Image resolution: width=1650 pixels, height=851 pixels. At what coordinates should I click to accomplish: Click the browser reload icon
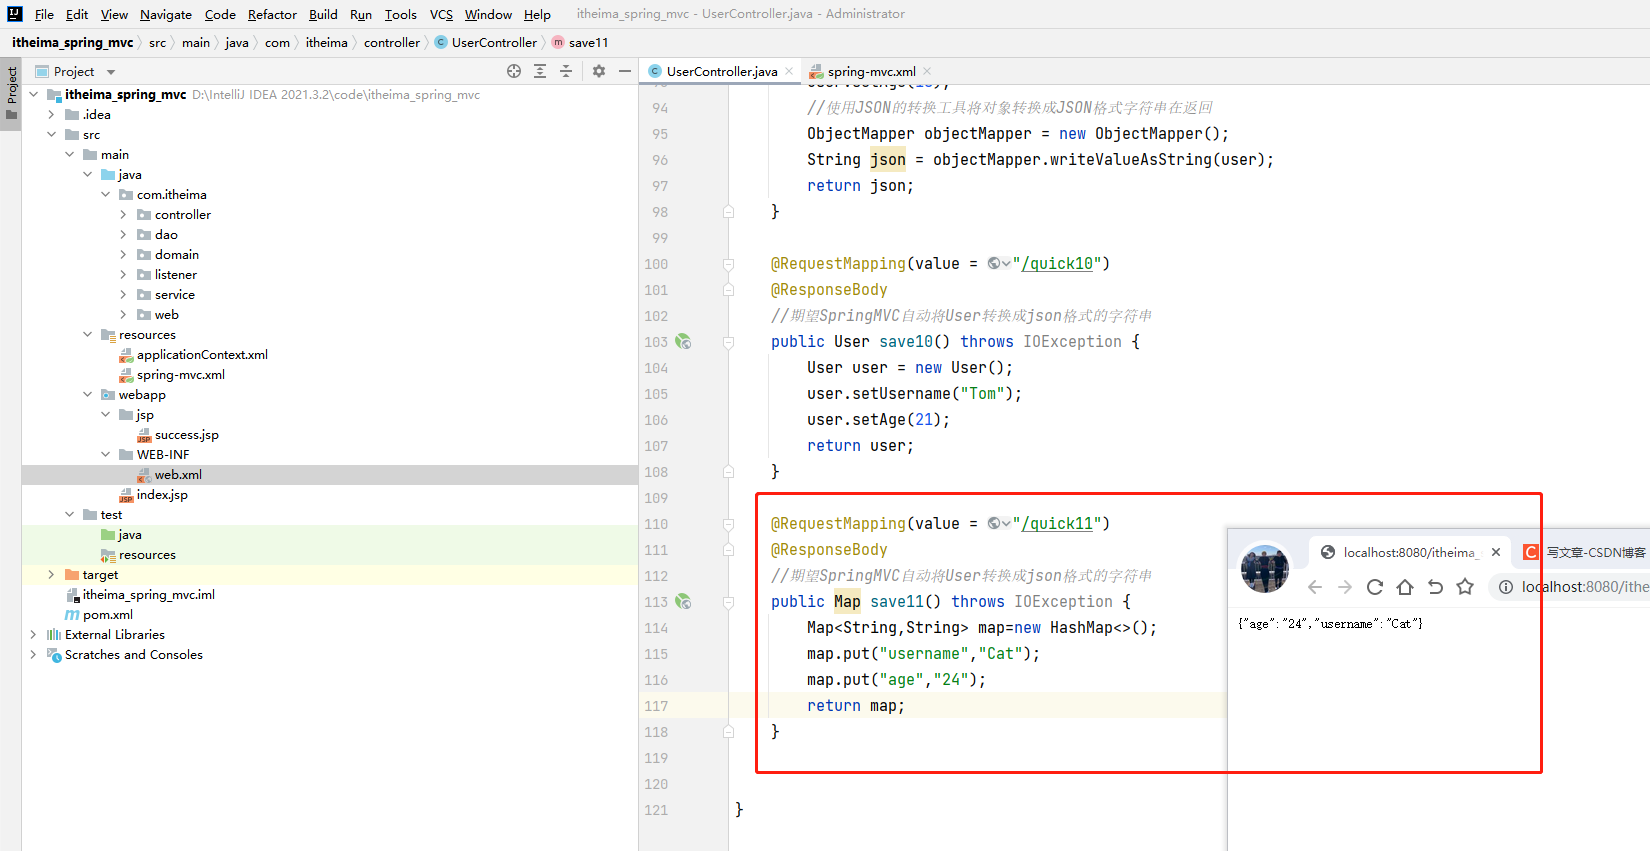point(1375,587)
